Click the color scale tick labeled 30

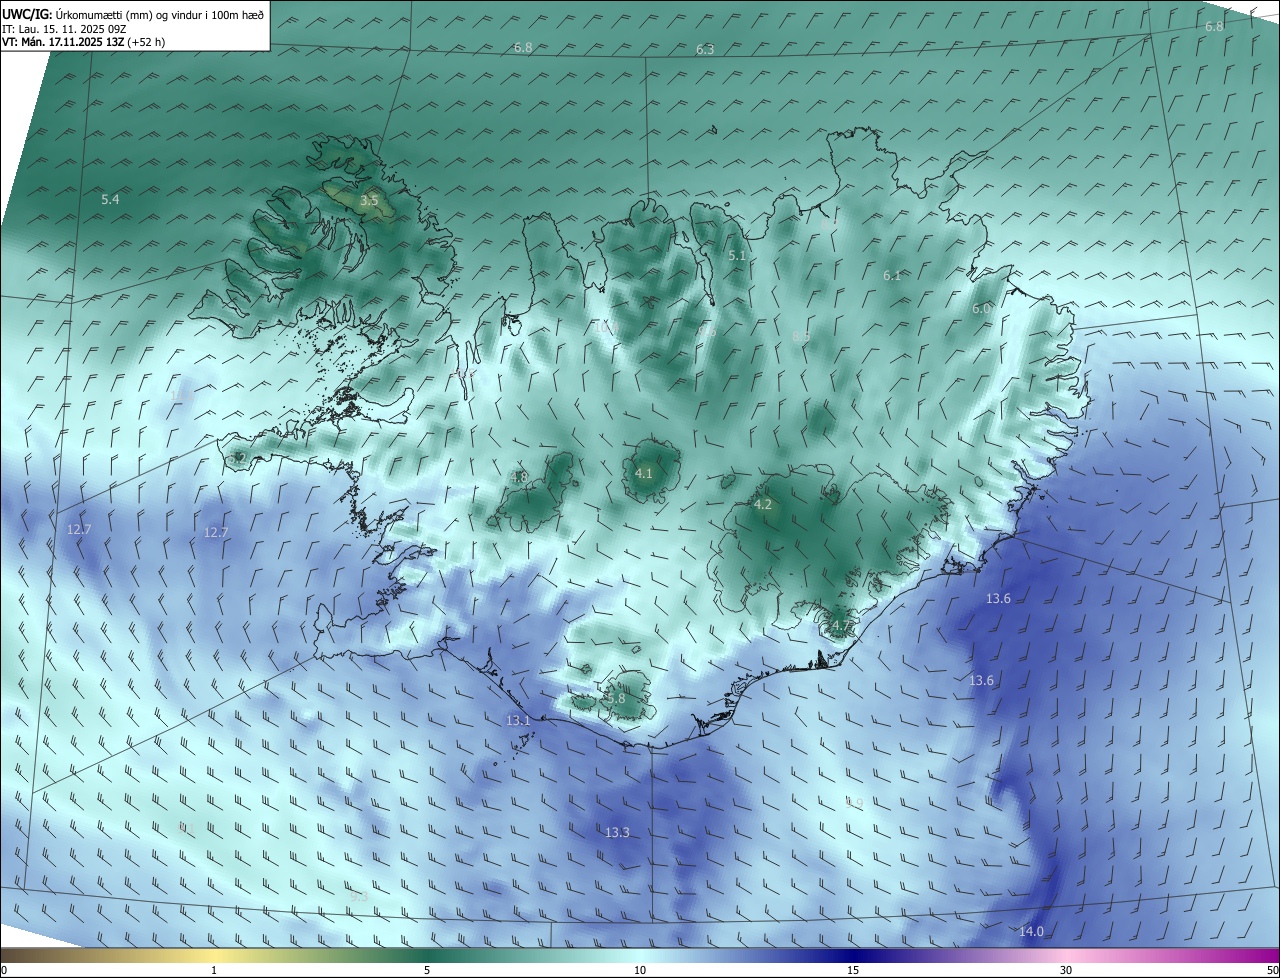click(x=1066, y=970)
